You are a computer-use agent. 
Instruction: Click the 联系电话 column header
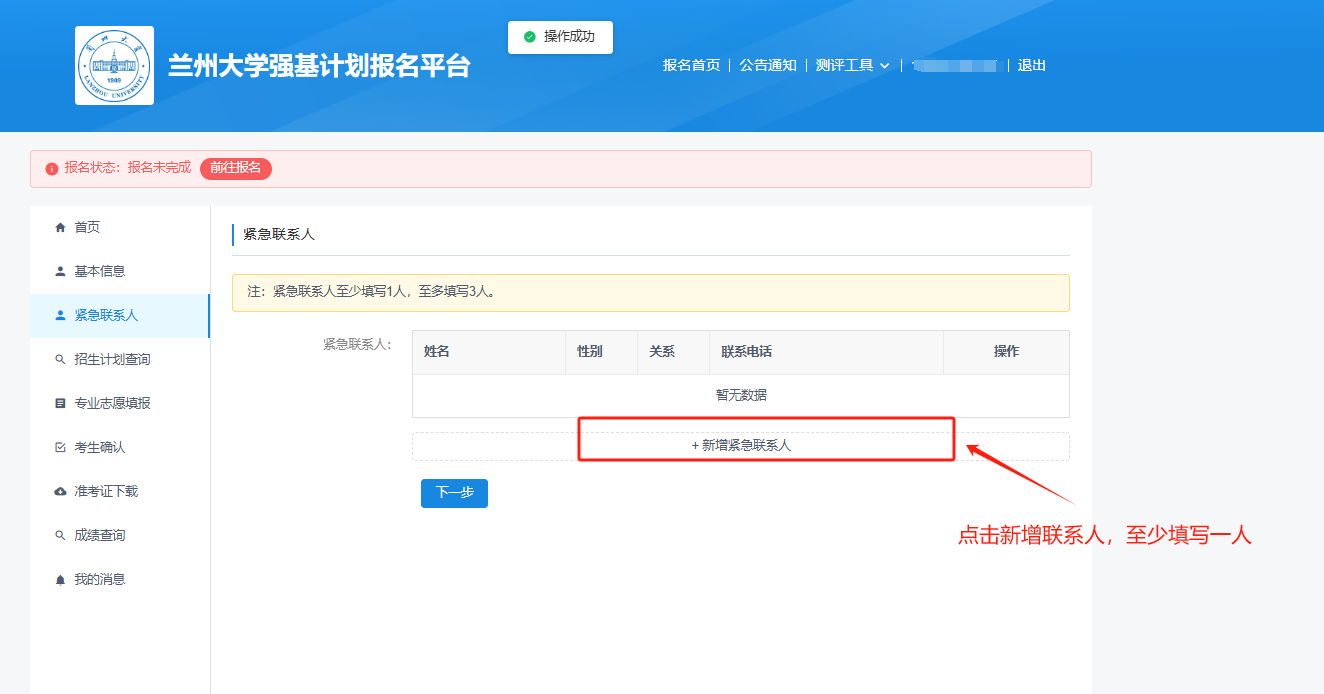point(746,352)
